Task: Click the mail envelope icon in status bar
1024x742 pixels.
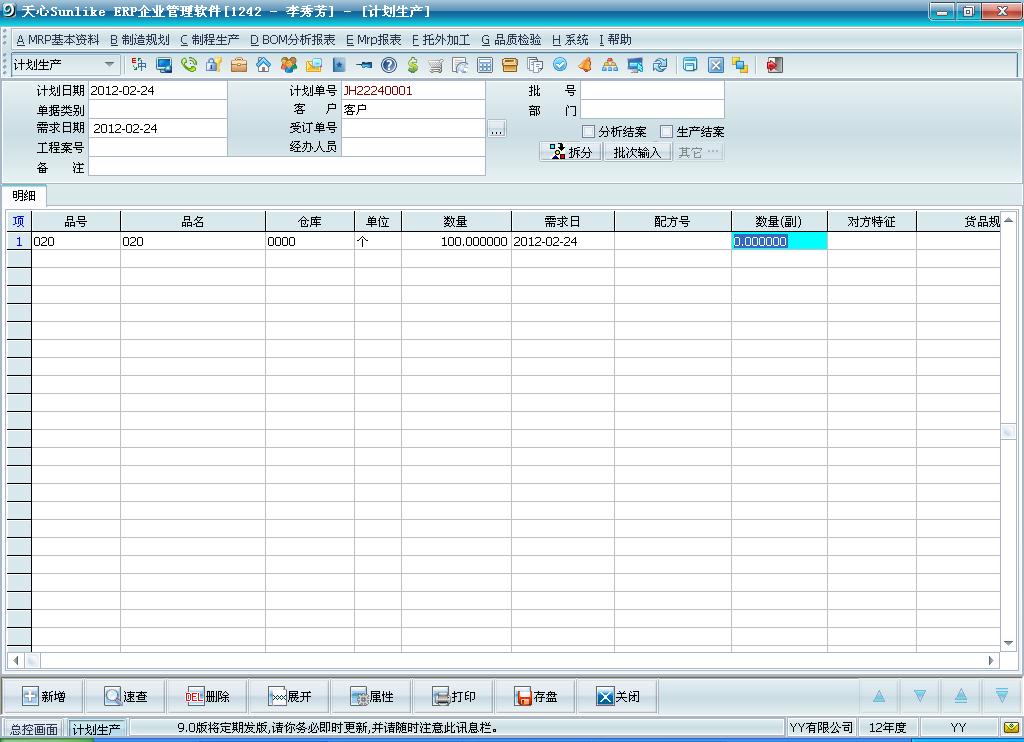Action: tap(1011, 728)
